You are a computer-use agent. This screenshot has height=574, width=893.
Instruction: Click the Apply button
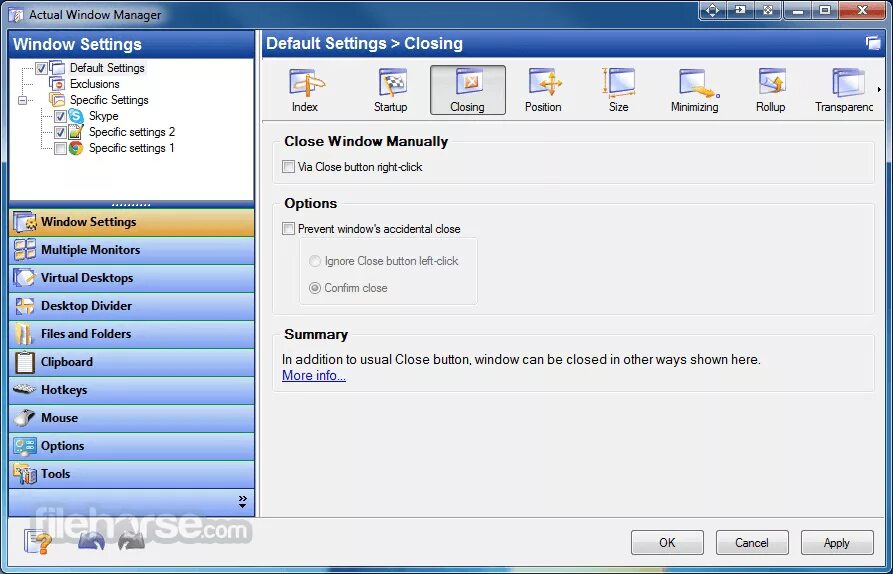[837, 543]
